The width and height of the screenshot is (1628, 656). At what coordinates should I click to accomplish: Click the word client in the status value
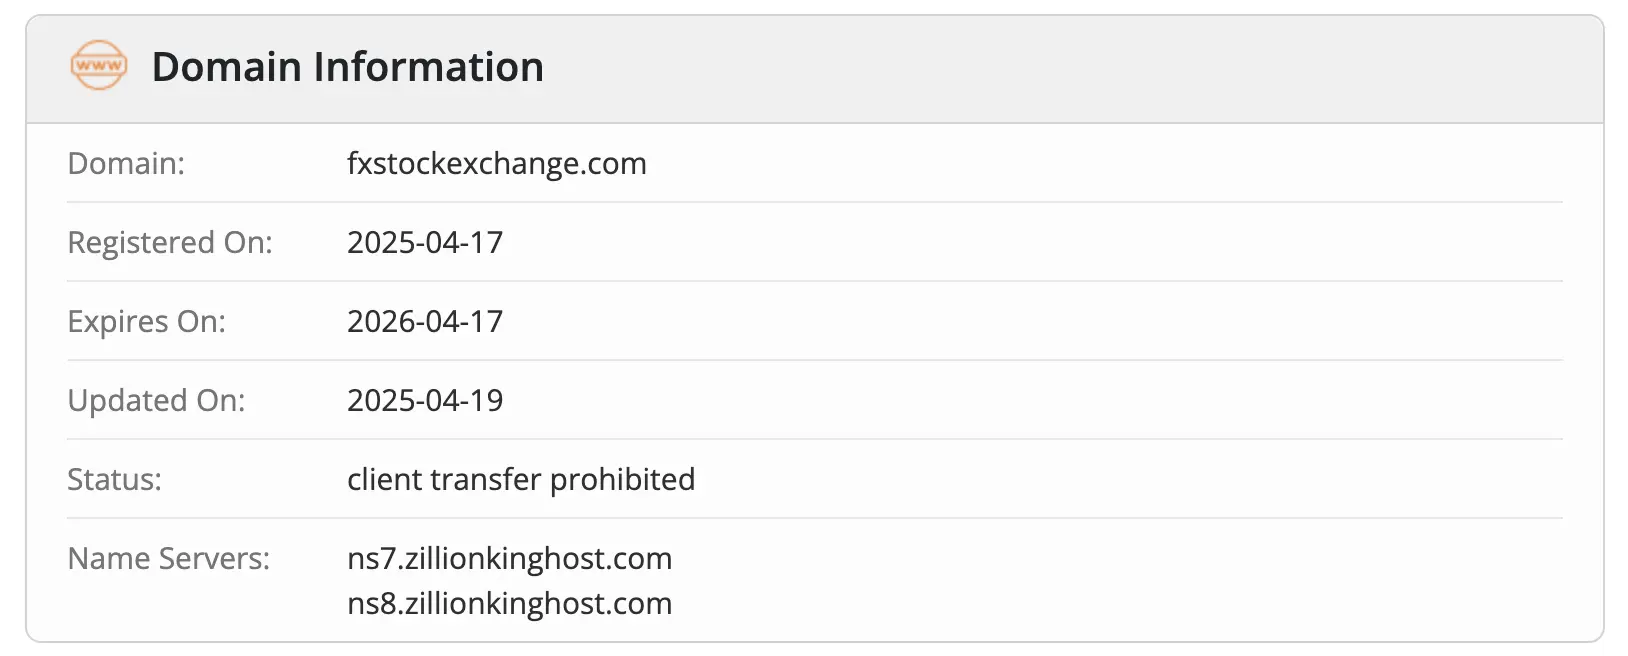point(384,479)
